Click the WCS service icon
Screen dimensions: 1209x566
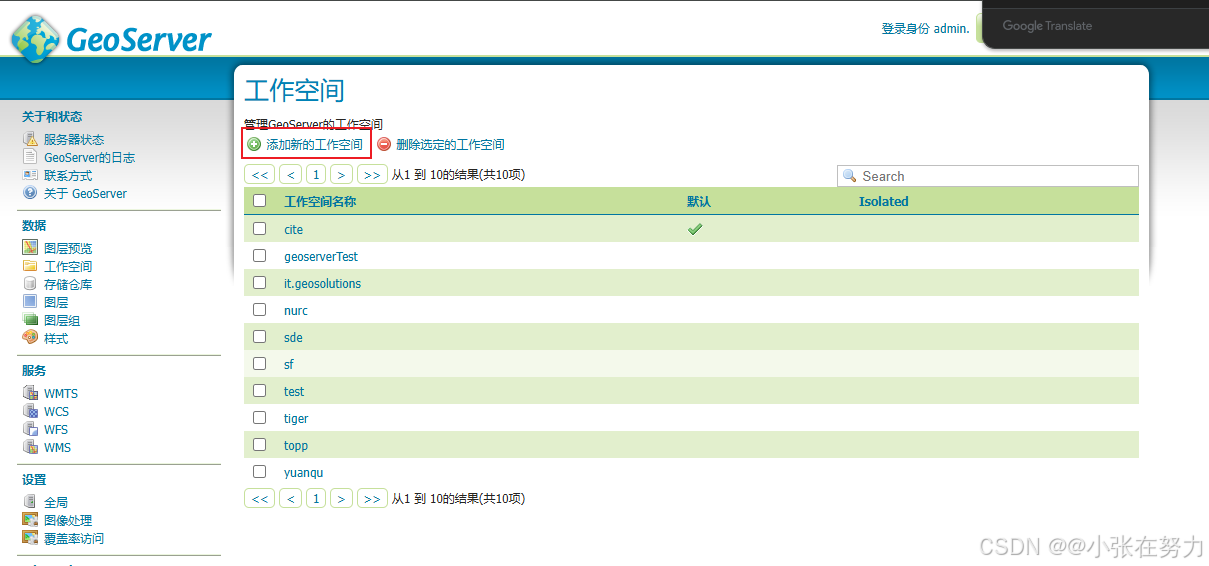pyautogui.click(x=30, y=411)
